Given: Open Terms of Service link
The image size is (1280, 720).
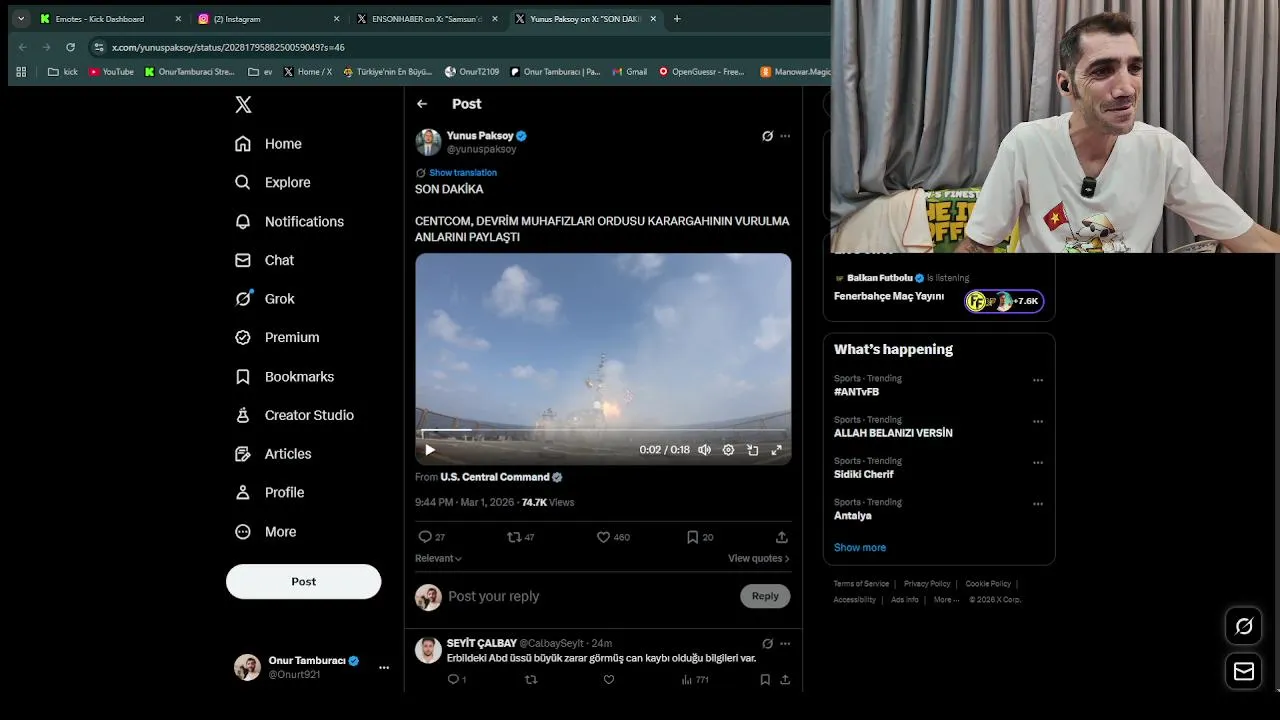Looking at the screenshot, I should (861, 584).
